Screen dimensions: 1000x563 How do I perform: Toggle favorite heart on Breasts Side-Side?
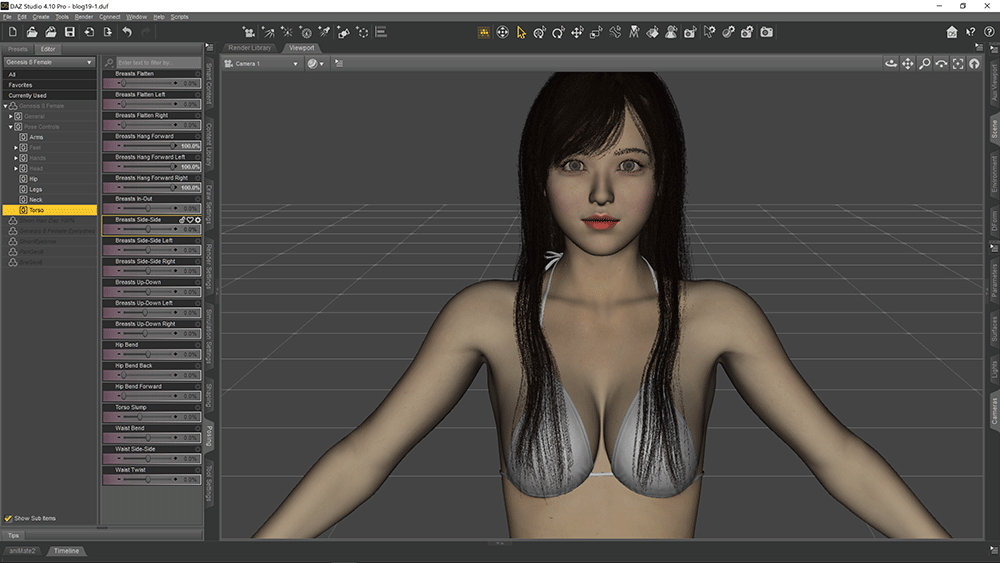pyautogui.click(x=190, y=220)
